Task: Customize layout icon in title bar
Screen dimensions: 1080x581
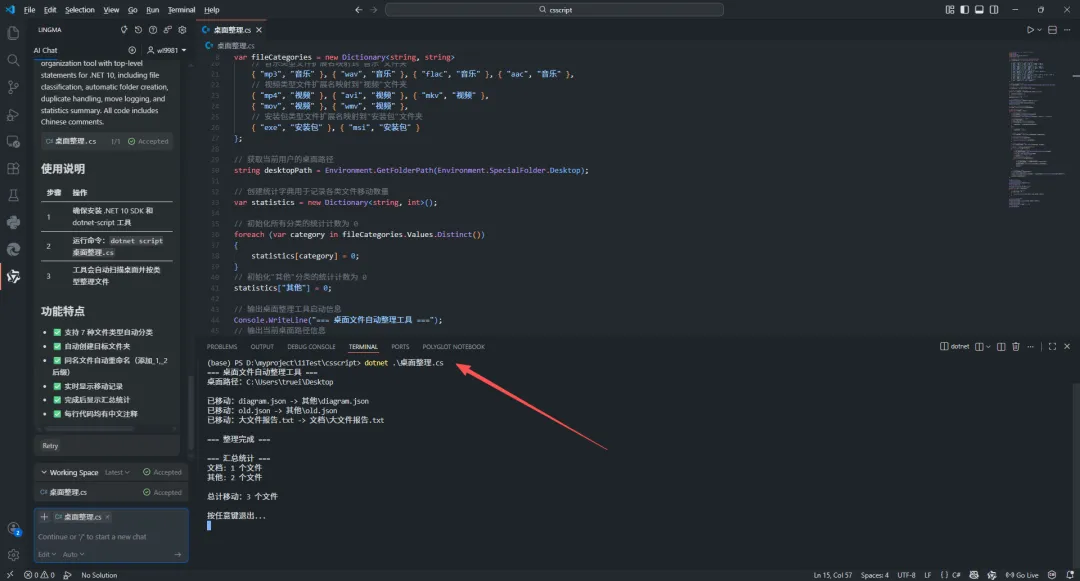Action: 950,10
